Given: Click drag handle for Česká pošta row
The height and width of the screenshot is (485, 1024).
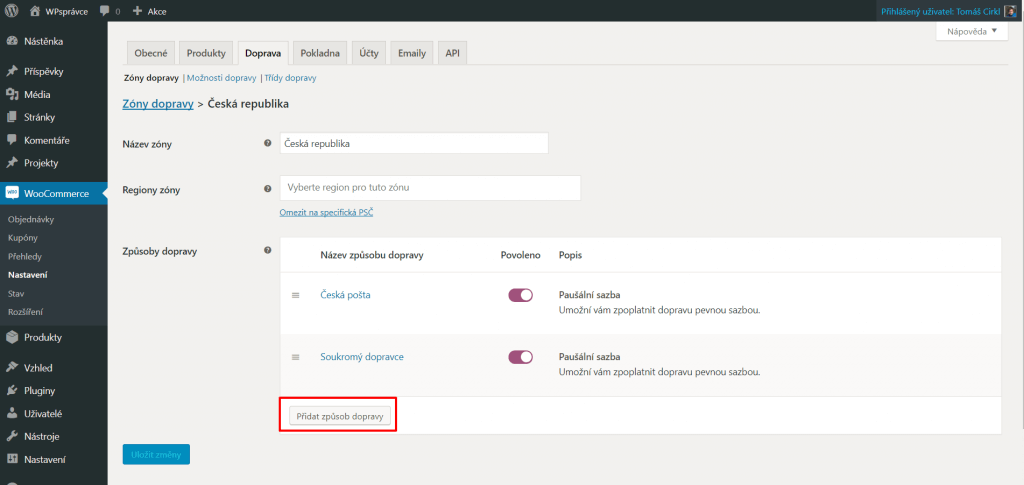Looking at the screenshot, I should 295,295.
